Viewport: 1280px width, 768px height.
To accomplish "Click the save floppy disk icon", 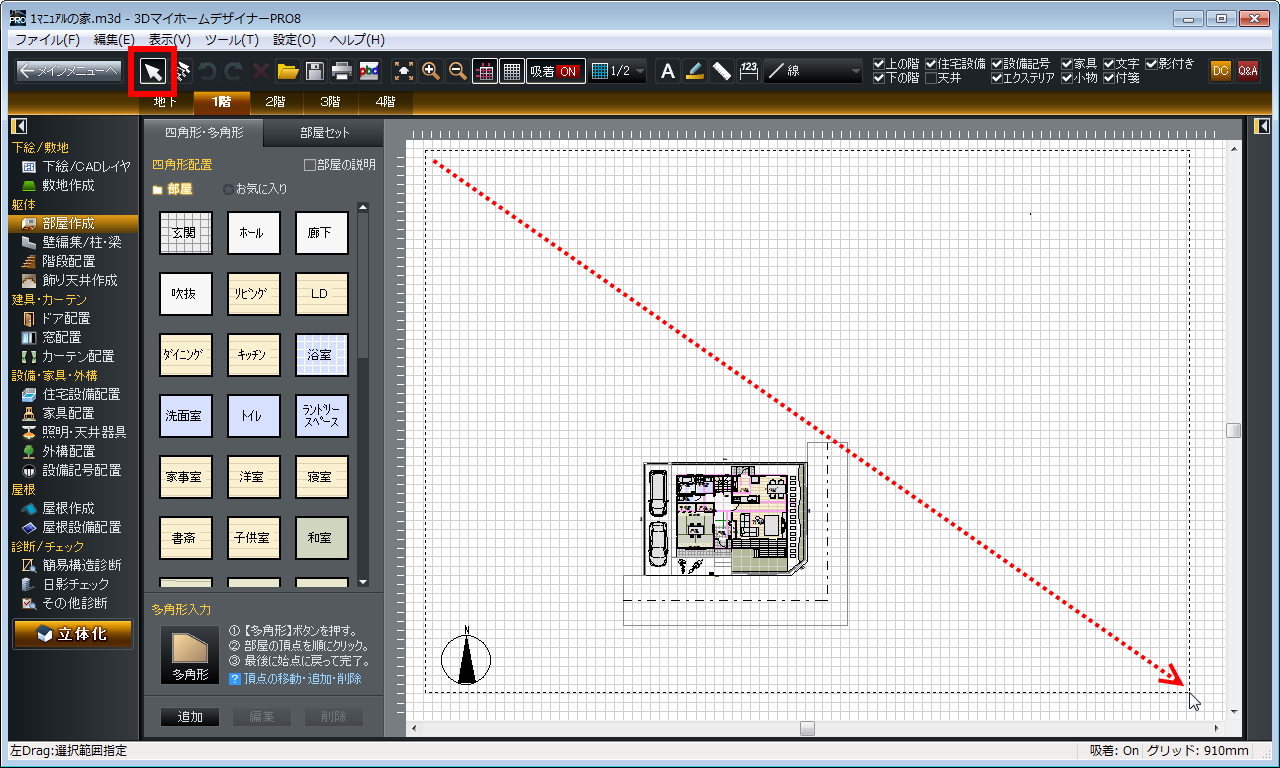I will click(314, 71).
